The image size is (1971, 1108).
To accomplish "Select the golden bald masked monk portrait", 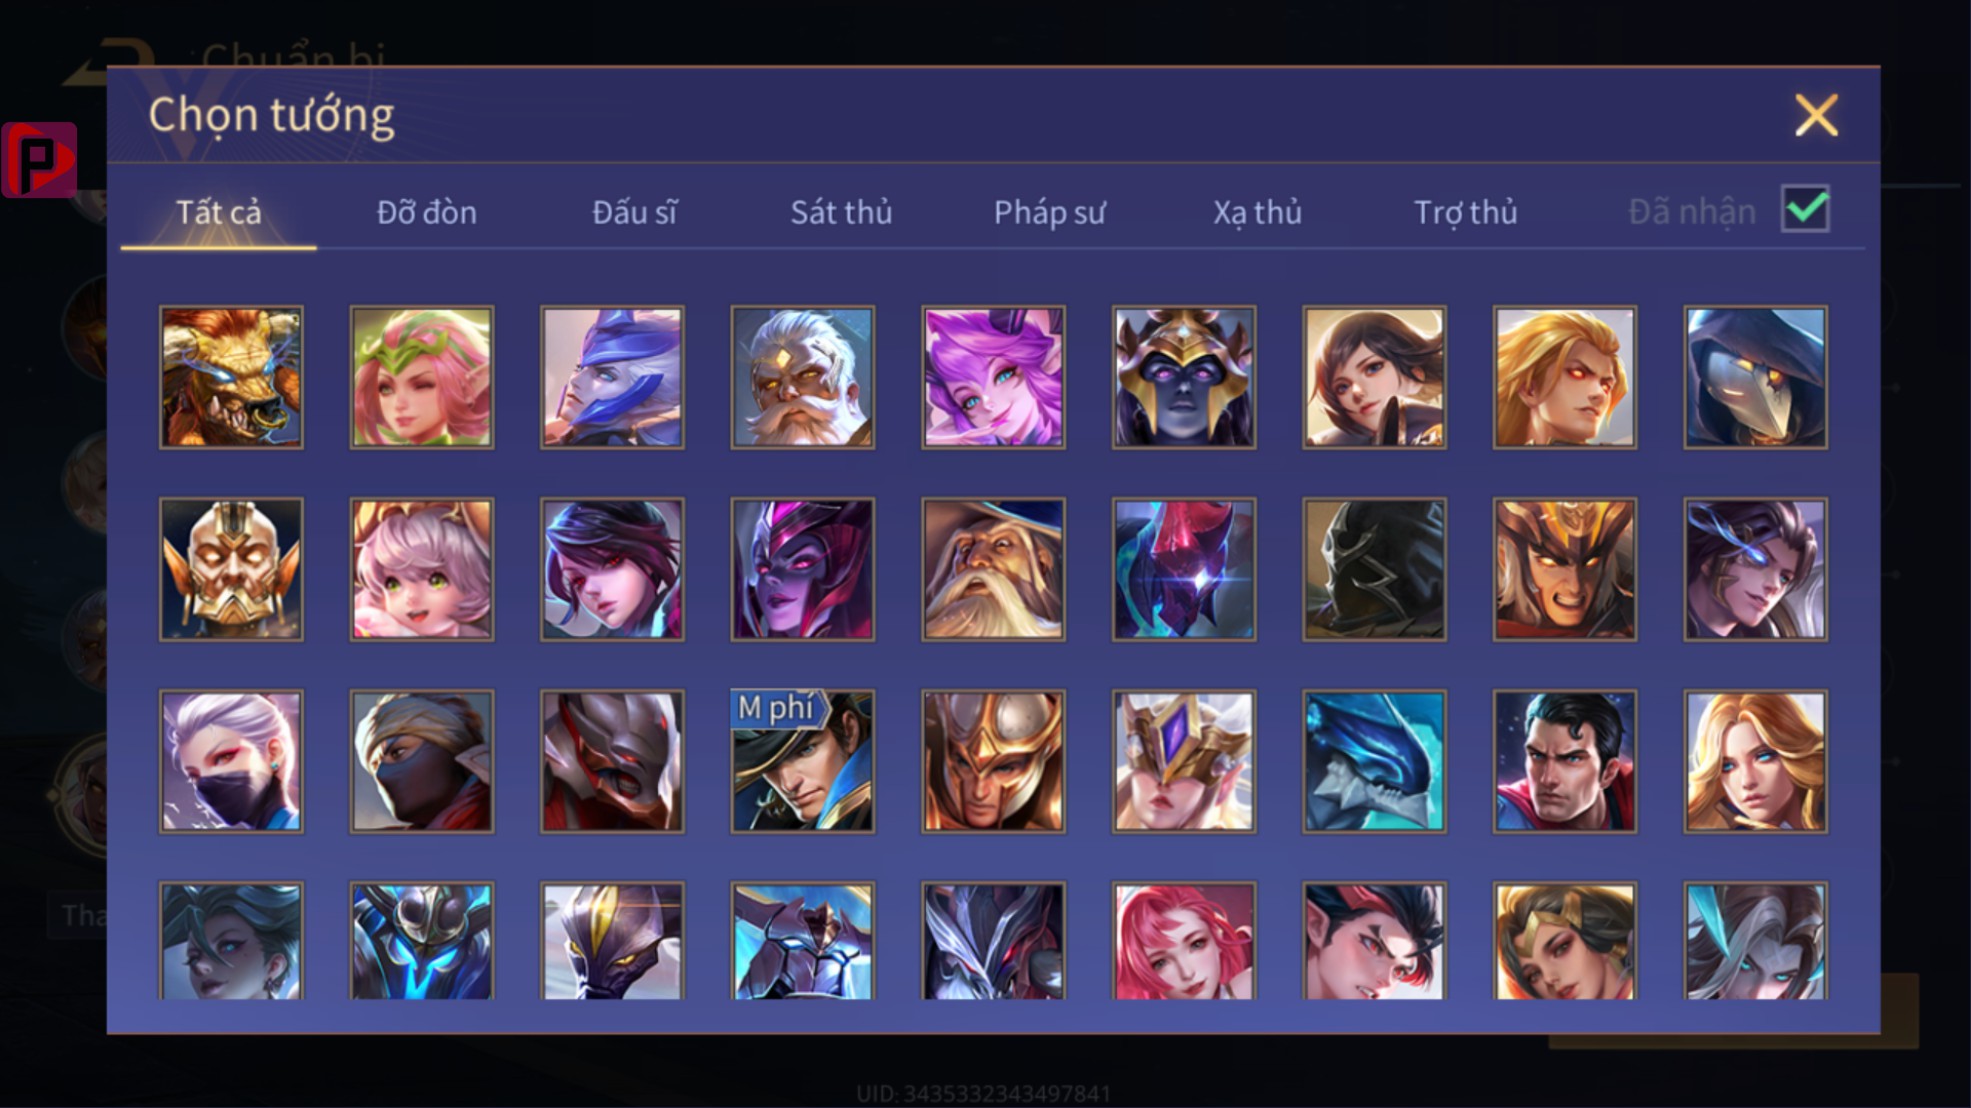I will 231,569.
